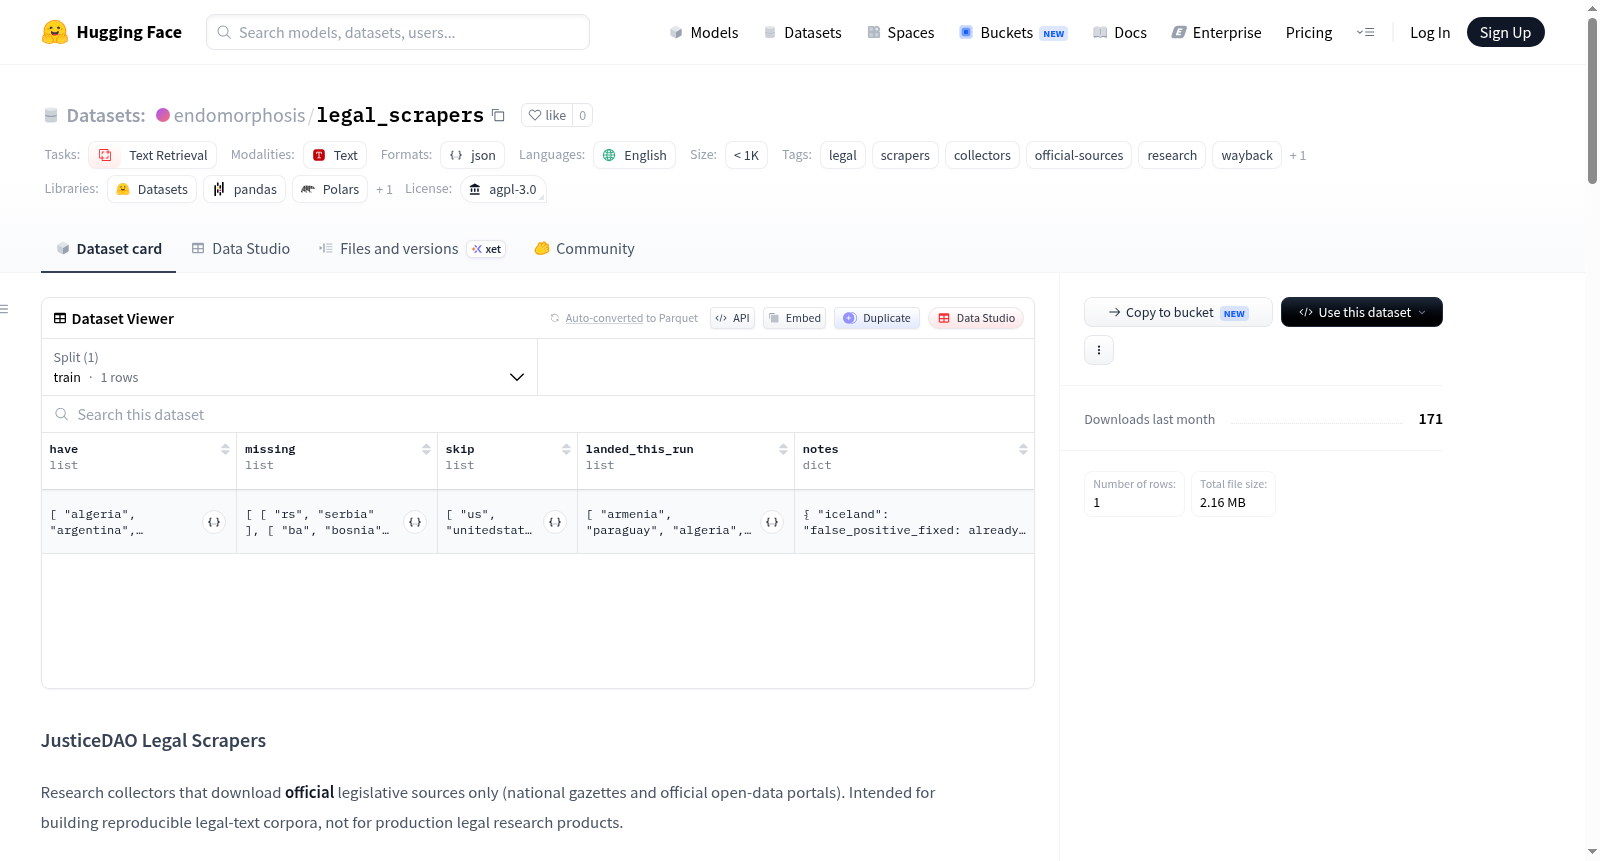The width and height of the screenshot is (1600, 861).
Task: Copy dataset name with the copy icon
Action: tap(498, 115)
